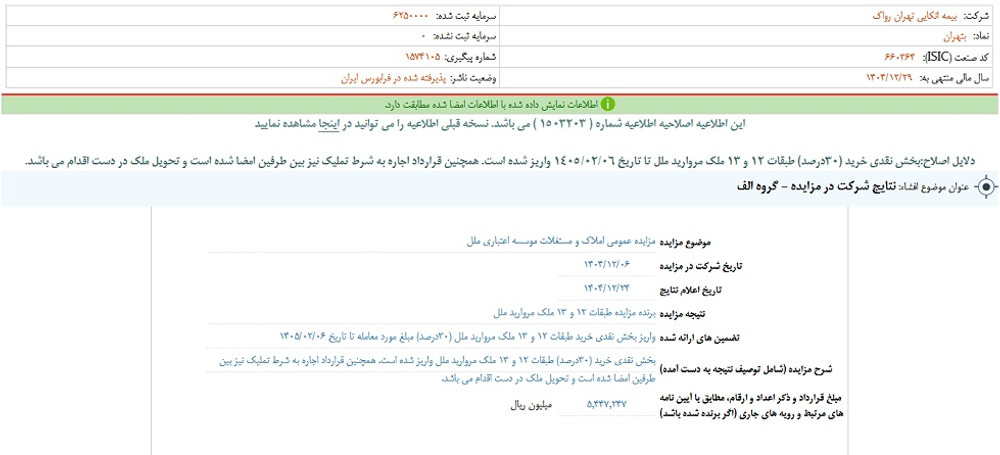Click the مبلغ قرارداد label

(x=751, y=405)
